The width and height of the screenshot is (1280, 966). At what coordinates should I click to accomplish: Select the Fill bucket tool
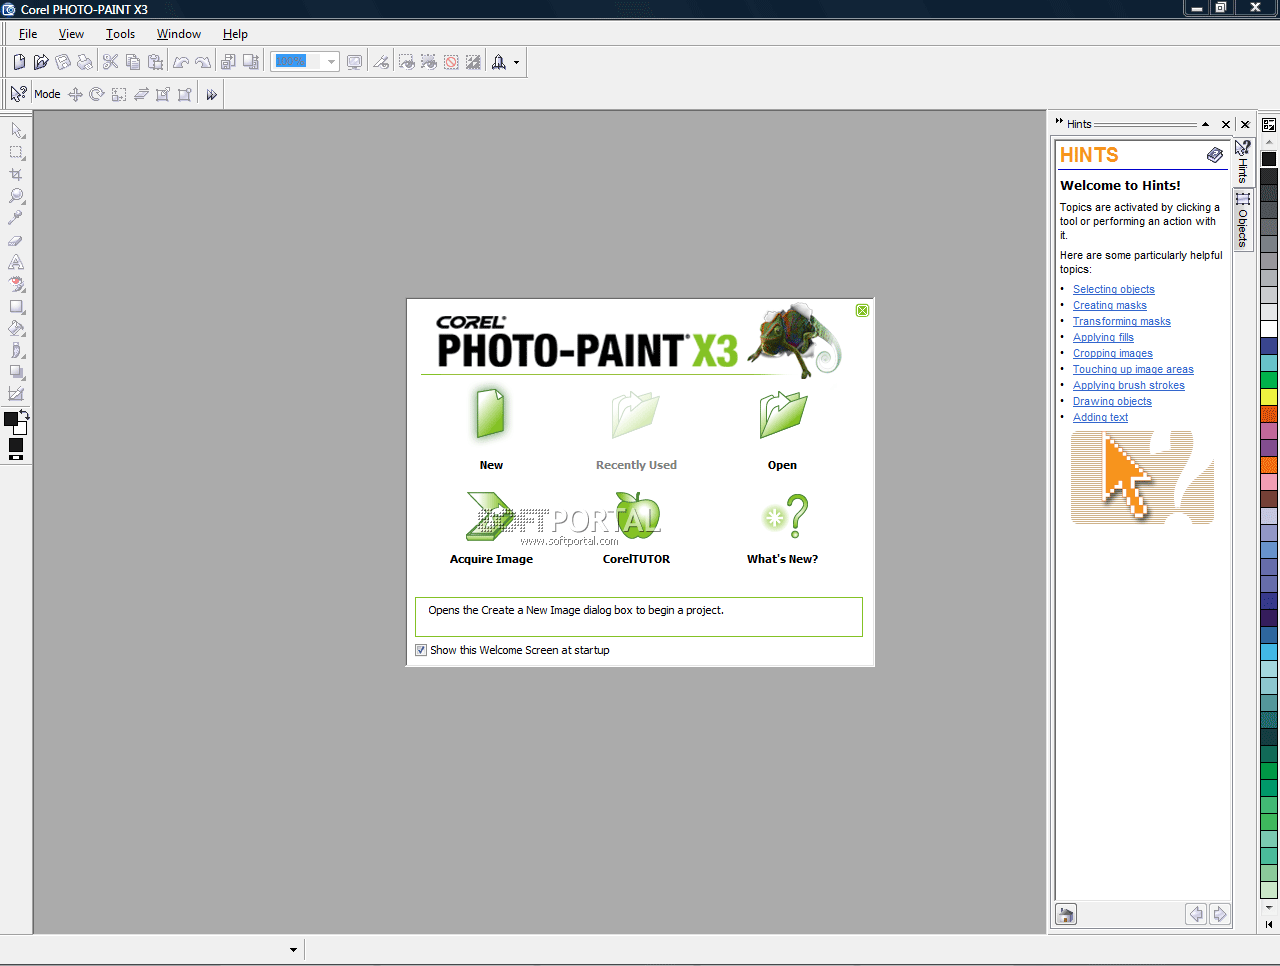[x=17, y=328]
